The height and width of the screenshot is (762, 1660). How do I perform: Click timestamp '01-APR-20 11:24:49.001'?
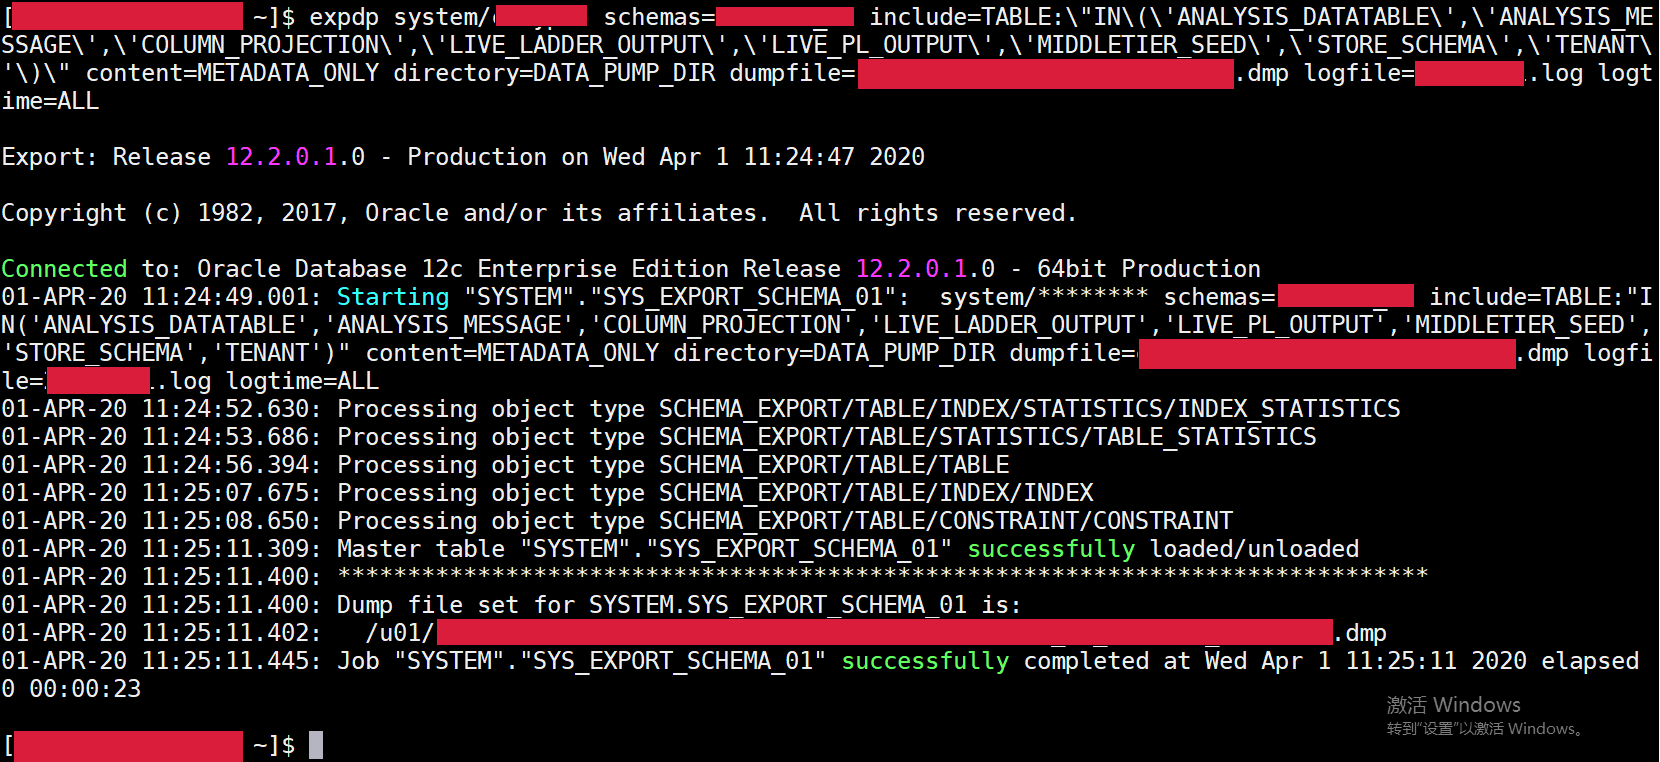click(x=161, y=297)
